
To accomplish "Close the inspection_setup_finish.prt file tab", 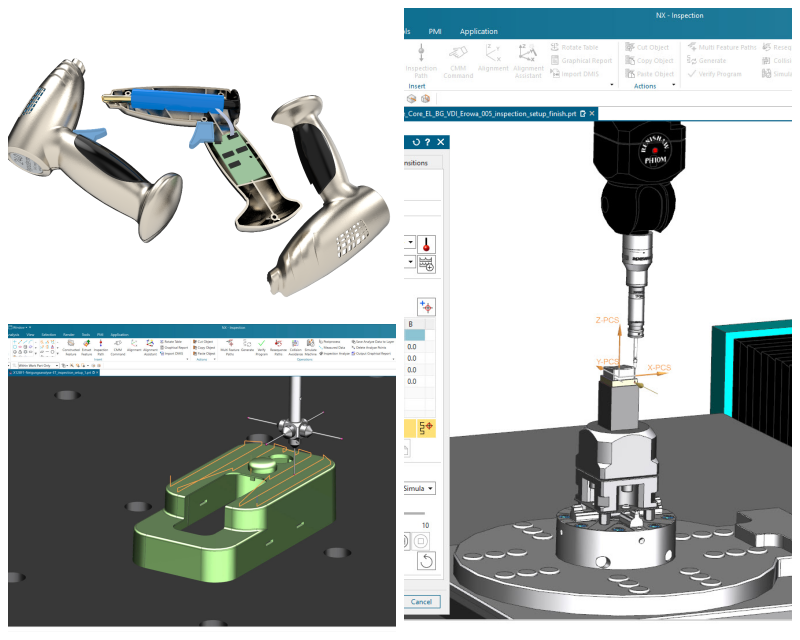I will pos(592,114).
